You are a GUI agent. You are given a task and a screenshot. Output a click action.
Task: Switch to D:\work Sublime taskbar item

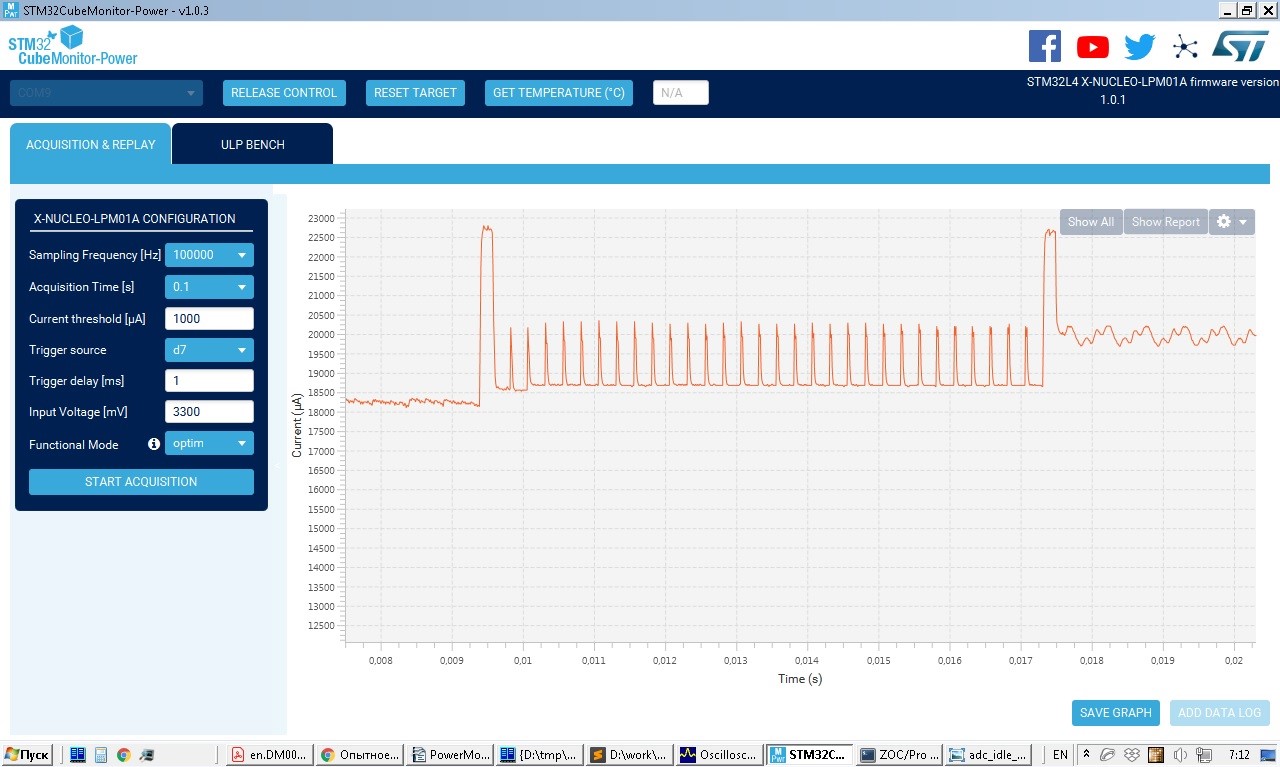click(x=629, y=755)
